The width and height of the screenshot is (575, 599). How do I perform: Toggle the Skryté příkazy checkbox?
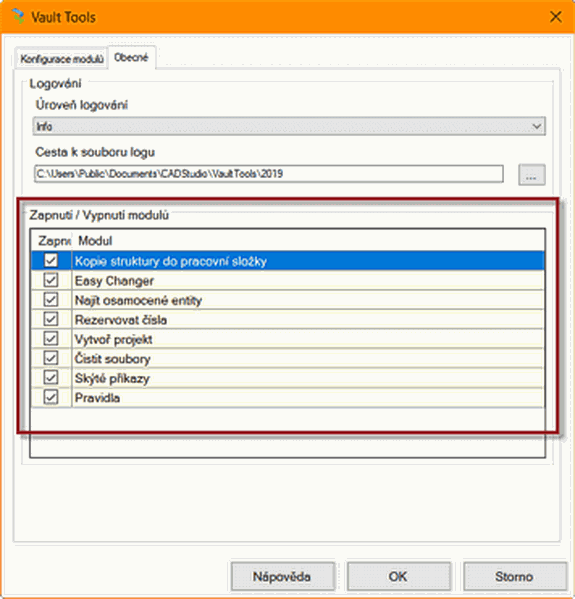point(51,378)
